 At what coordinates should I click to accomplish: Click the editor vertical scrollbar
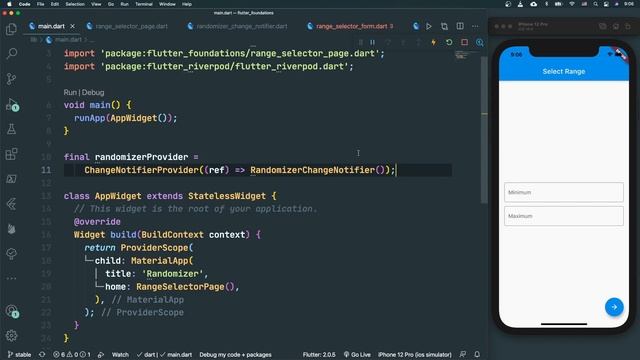pos(484,130)
